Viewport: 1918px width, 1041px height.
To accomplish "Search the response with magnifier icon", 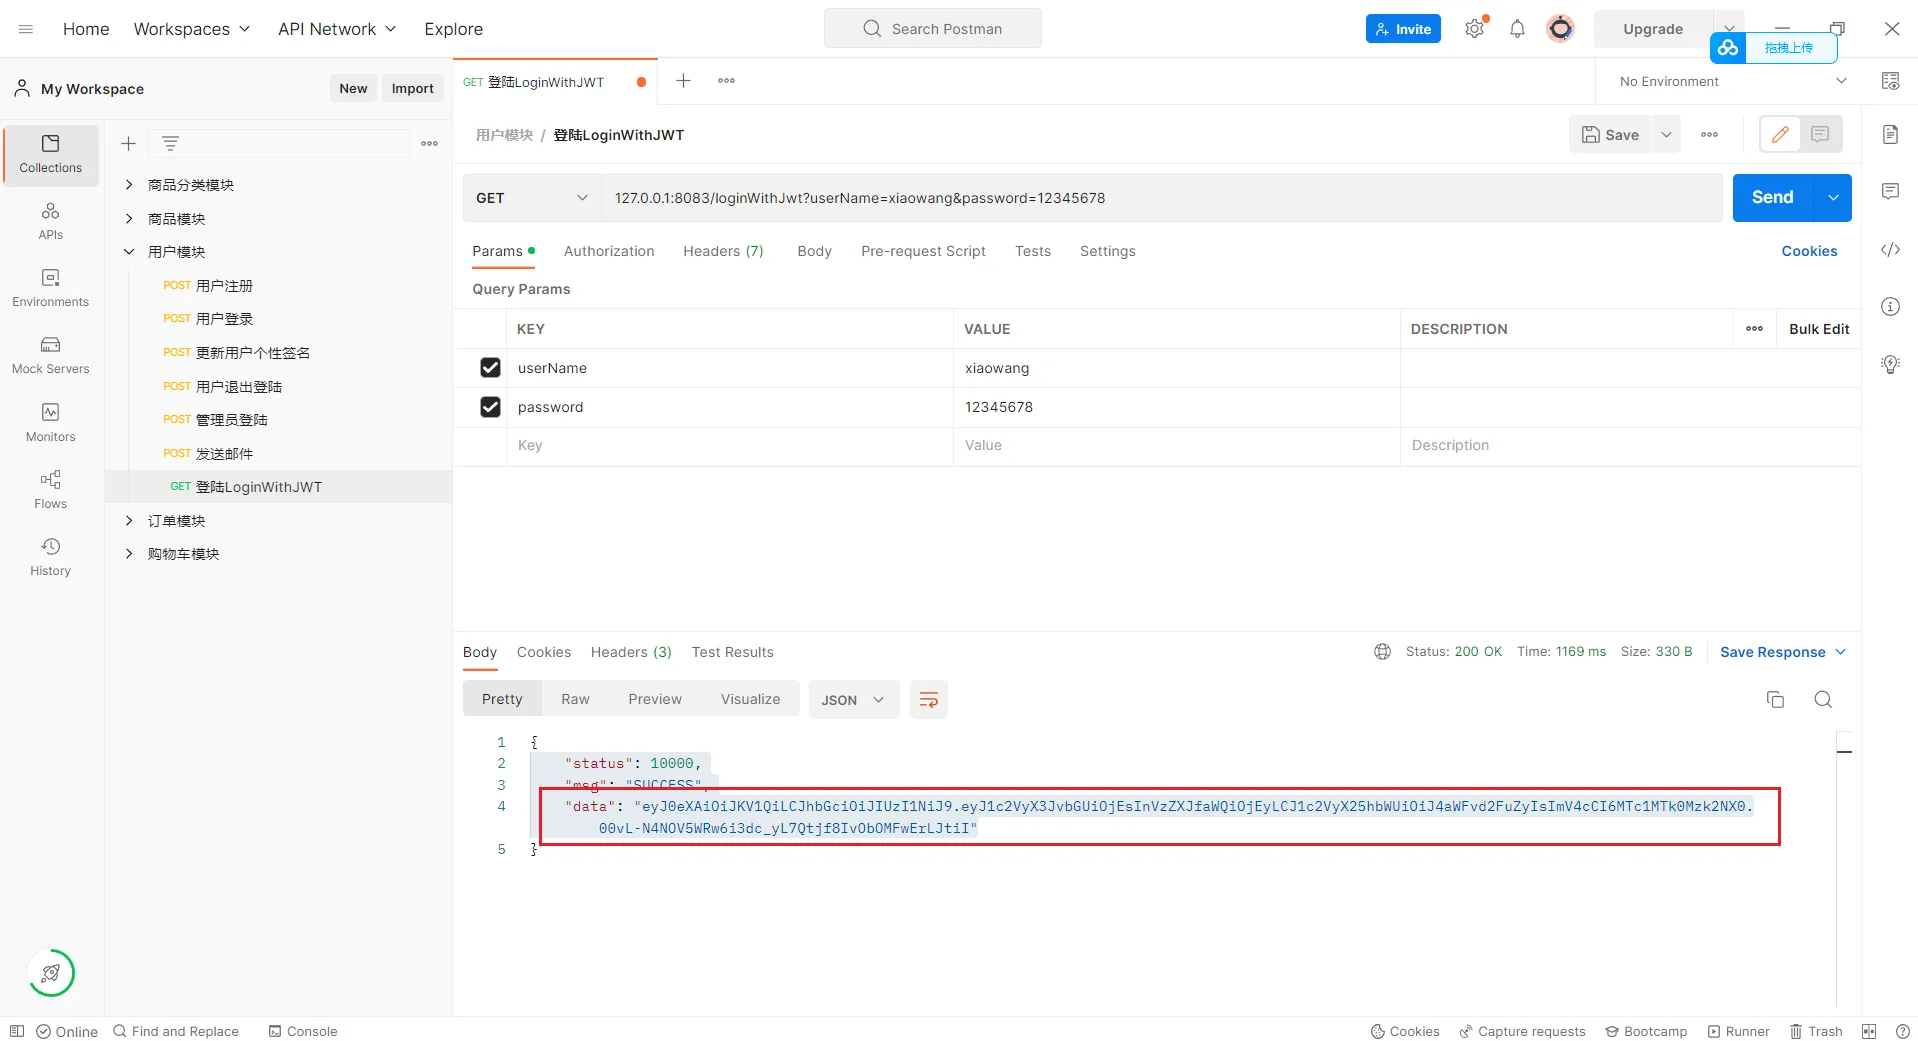I will click(x=1823, y=700).
